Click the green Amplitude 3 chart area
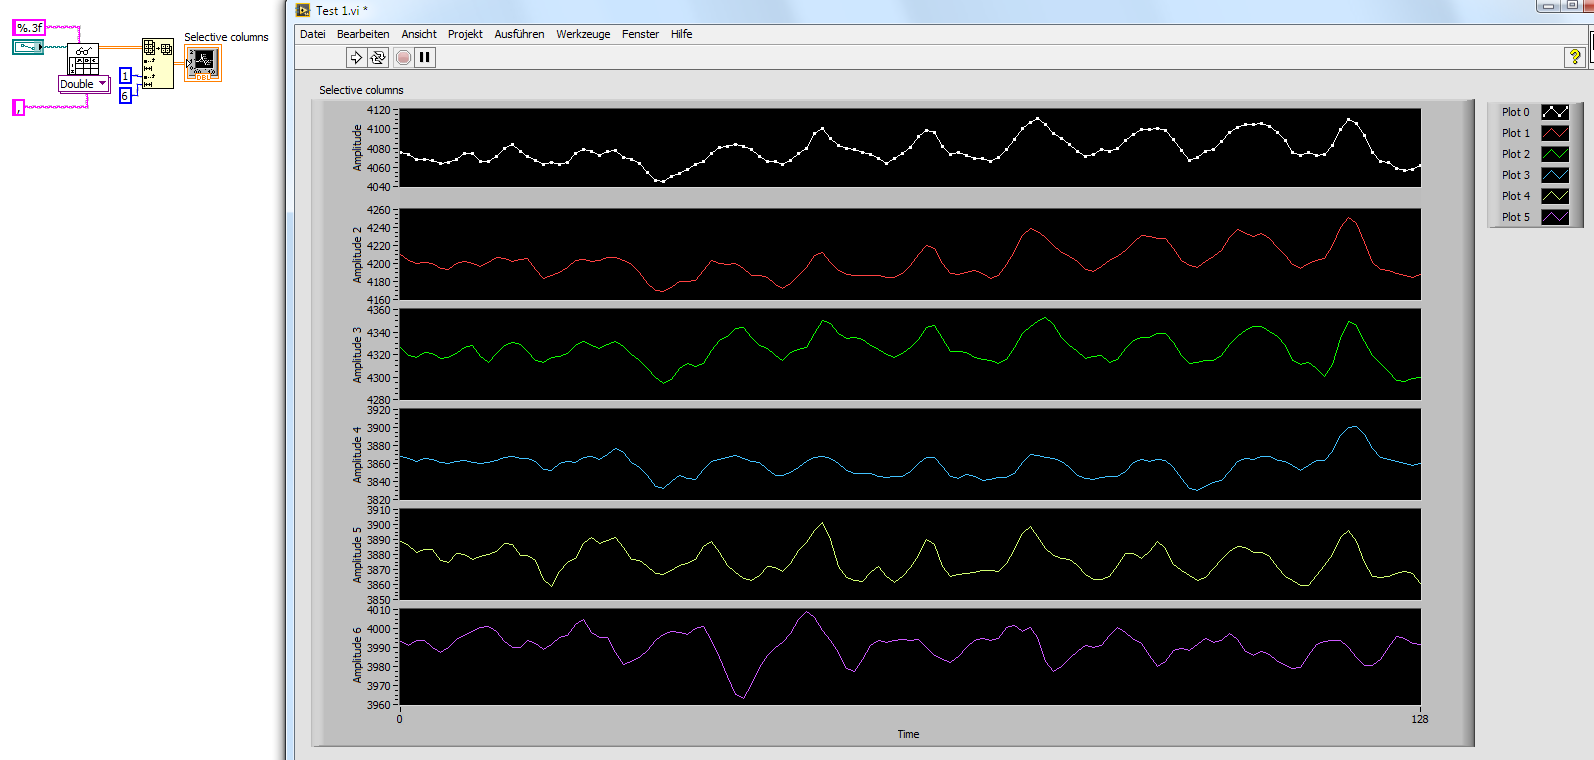The width and height of the screenshot is (1594, 760). click(910, 354)
